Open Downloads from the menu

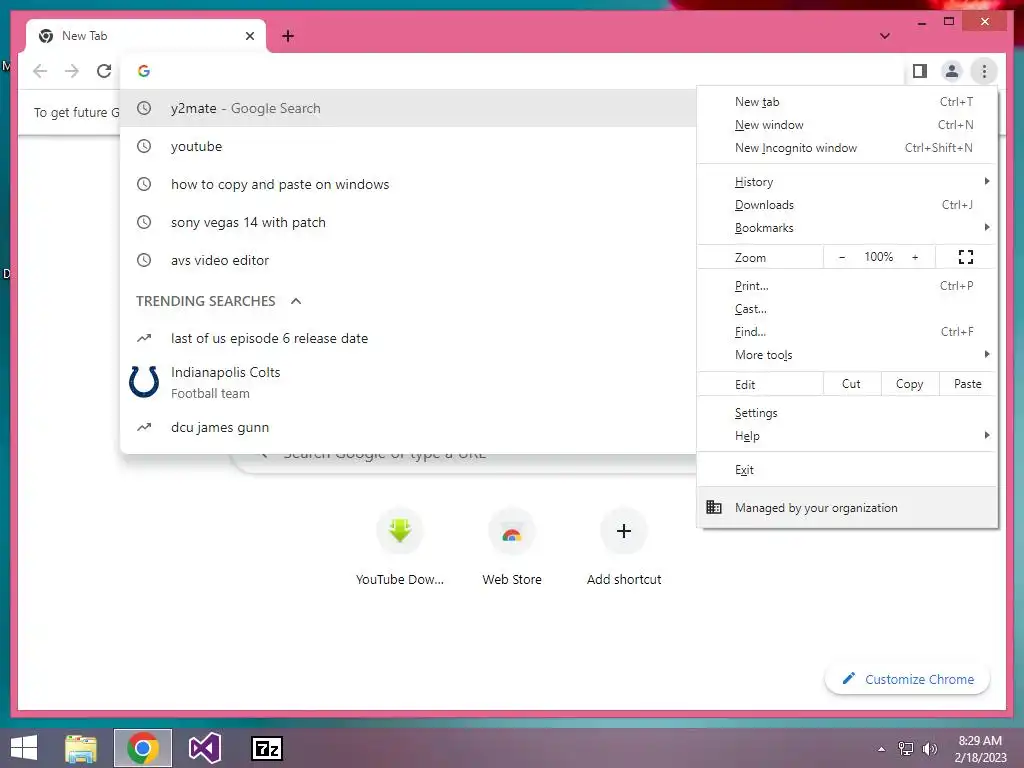(x=848, y=205)
